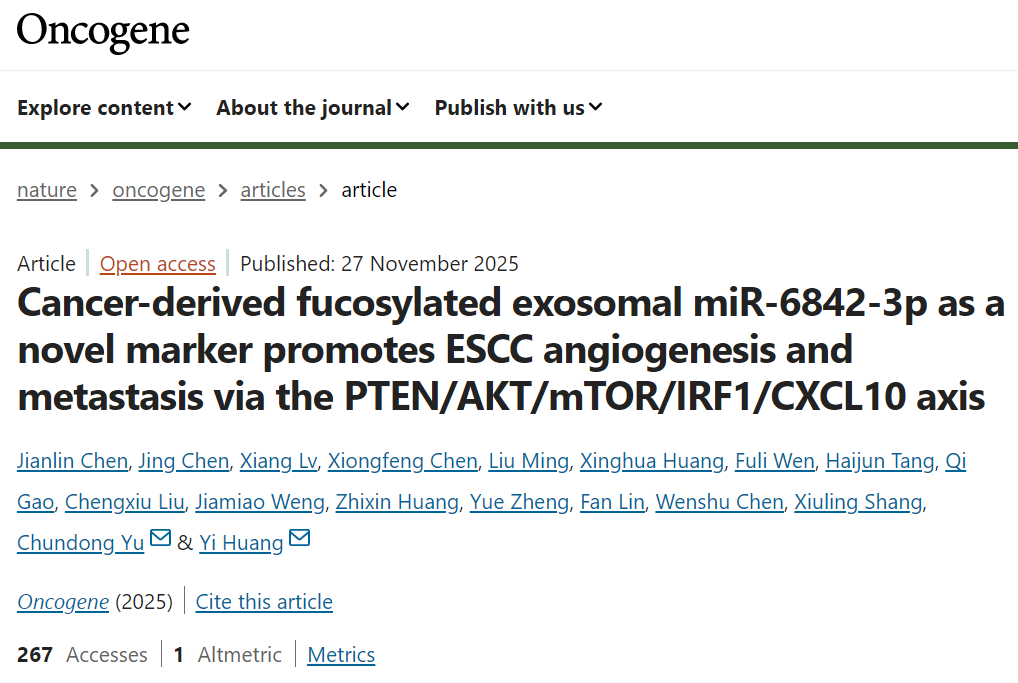Open author Jianlin Chen's details
The height and width of the screenshot is (683, 1018).
[72, 461]
